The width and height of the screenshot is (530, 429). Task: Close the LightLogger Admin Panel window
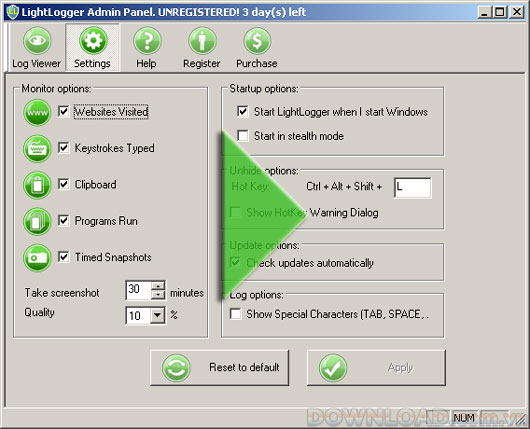[517, 13]
